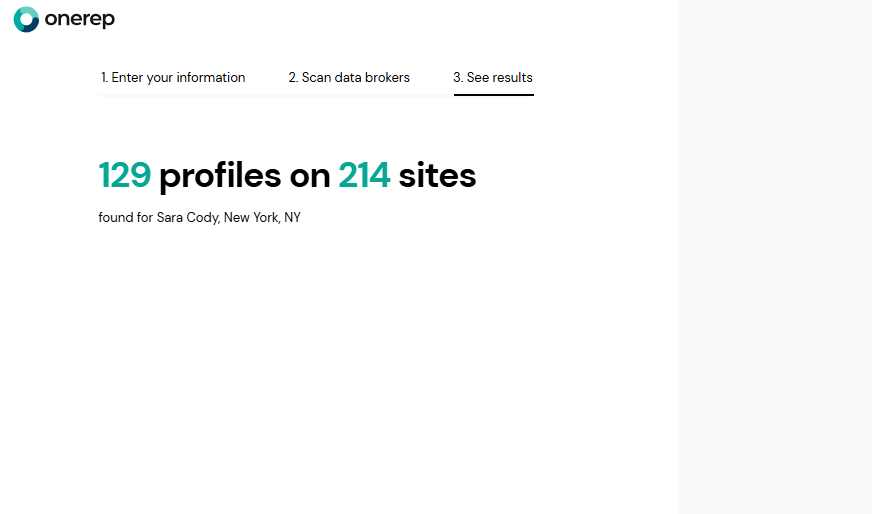Click the number 1 in the first step
Screen dimensions: 872x514
pyautogui.click(x=104, y=77)
